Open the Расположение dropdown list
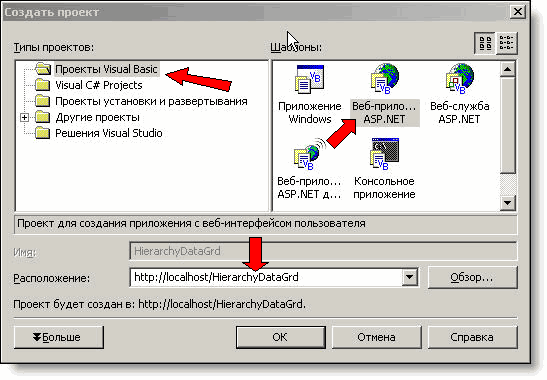This screenshot has height=380, width=547. pos(410,278)
